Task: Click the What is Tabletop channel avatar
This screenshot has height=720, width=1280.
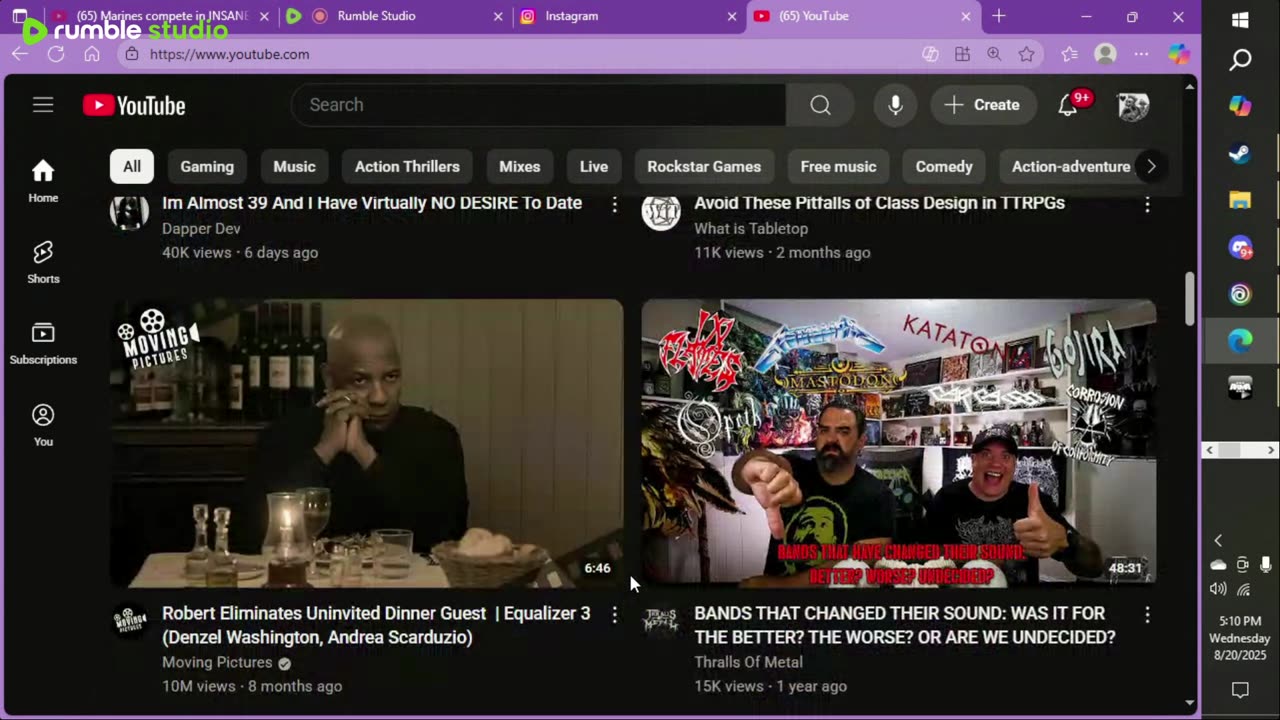Action: 661,212
